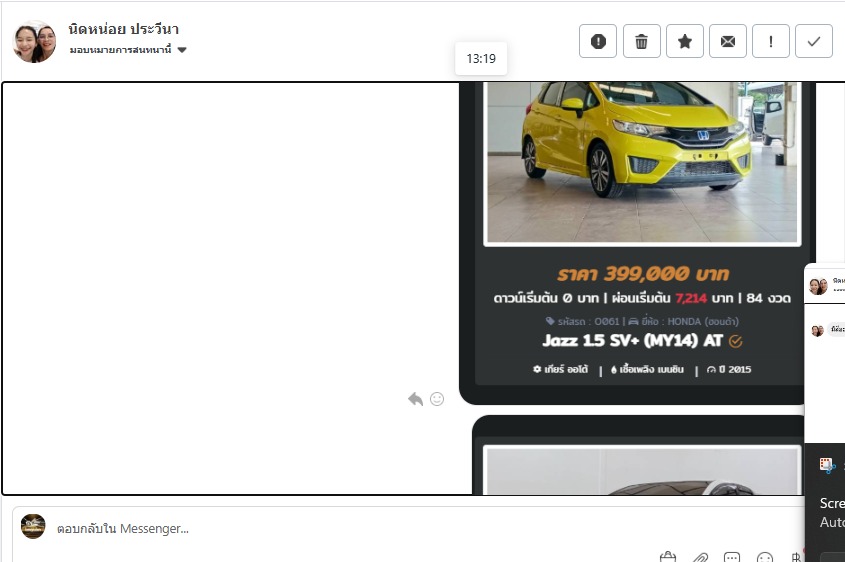Attach a file with the paperclip icon
Screen dimensions: 845x562
click(700, 557)
